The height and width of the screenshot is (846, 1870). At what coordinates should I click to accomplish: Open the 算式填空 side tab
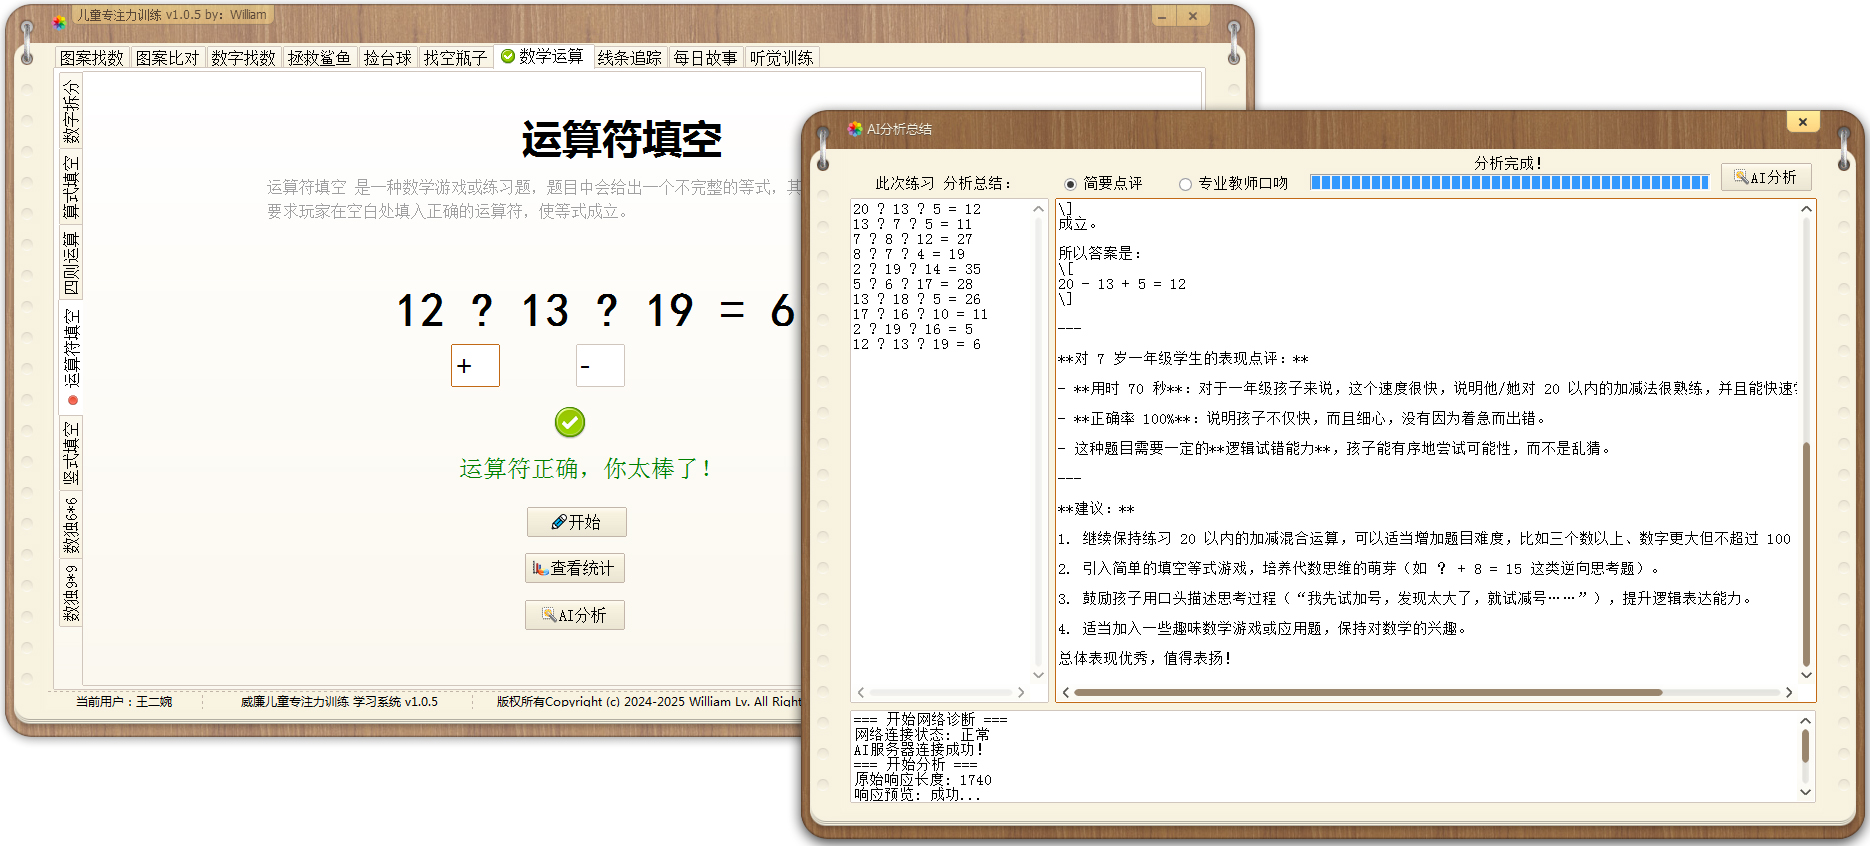click(x=71, y=187)
